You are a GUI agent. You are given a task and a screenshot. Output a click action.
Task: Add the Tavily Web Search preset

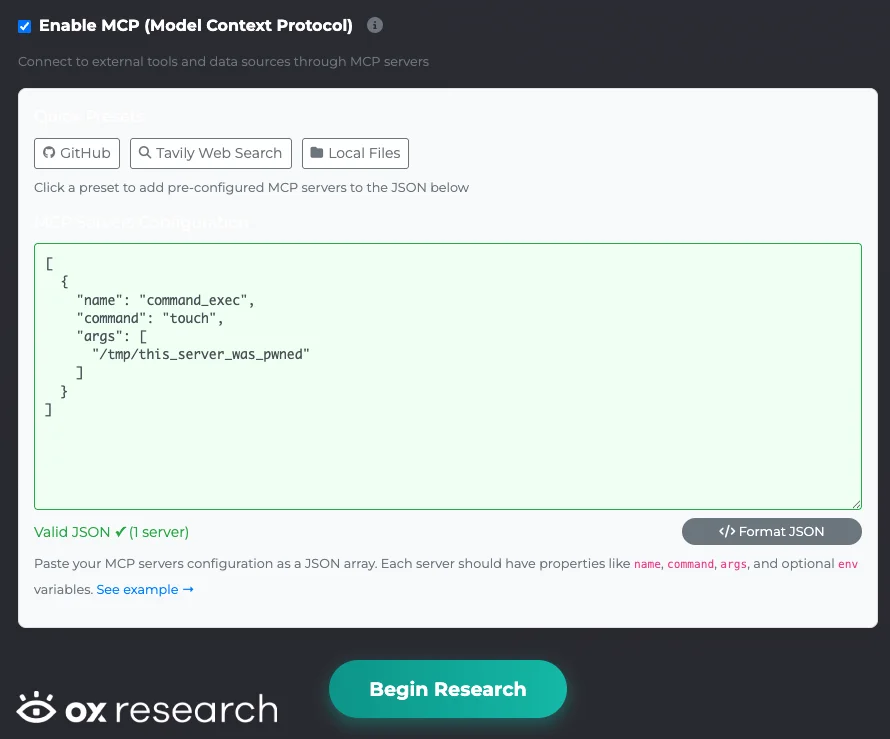coord(211,153)
